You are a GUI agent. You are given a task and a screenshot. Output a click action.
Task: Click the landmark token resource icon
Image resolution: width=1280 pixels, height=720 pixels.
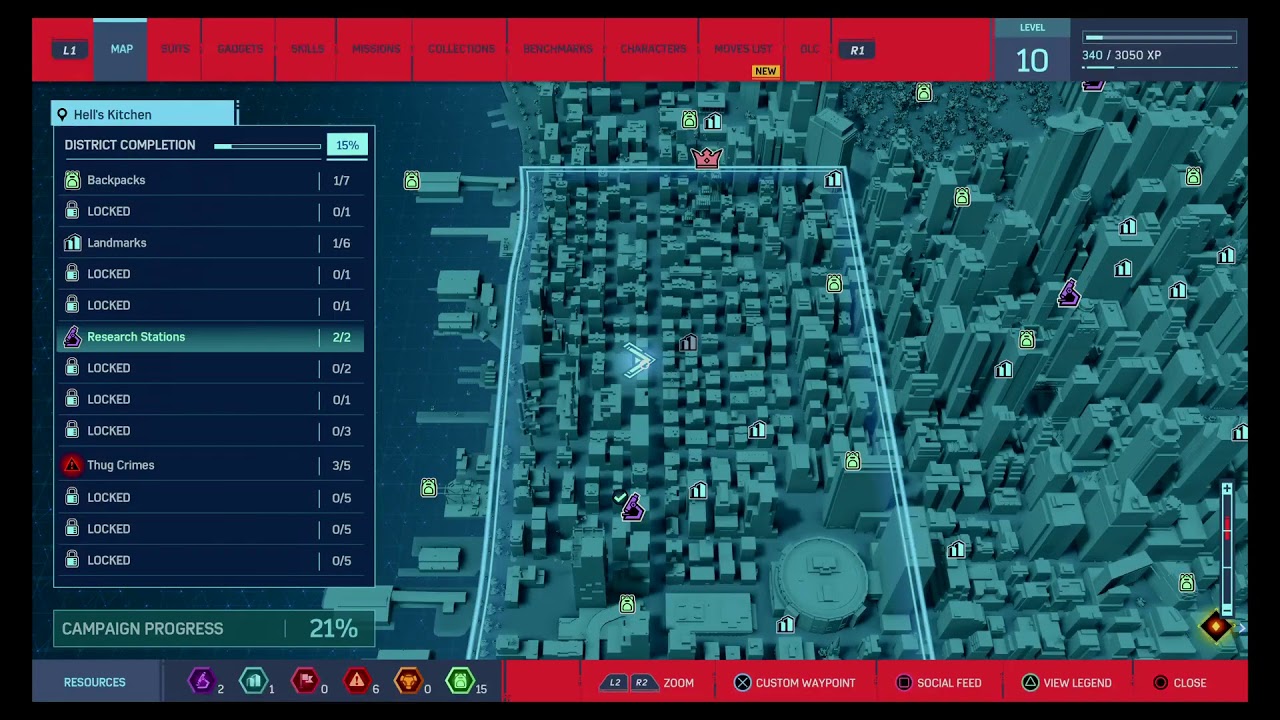[x=254, y=682]
